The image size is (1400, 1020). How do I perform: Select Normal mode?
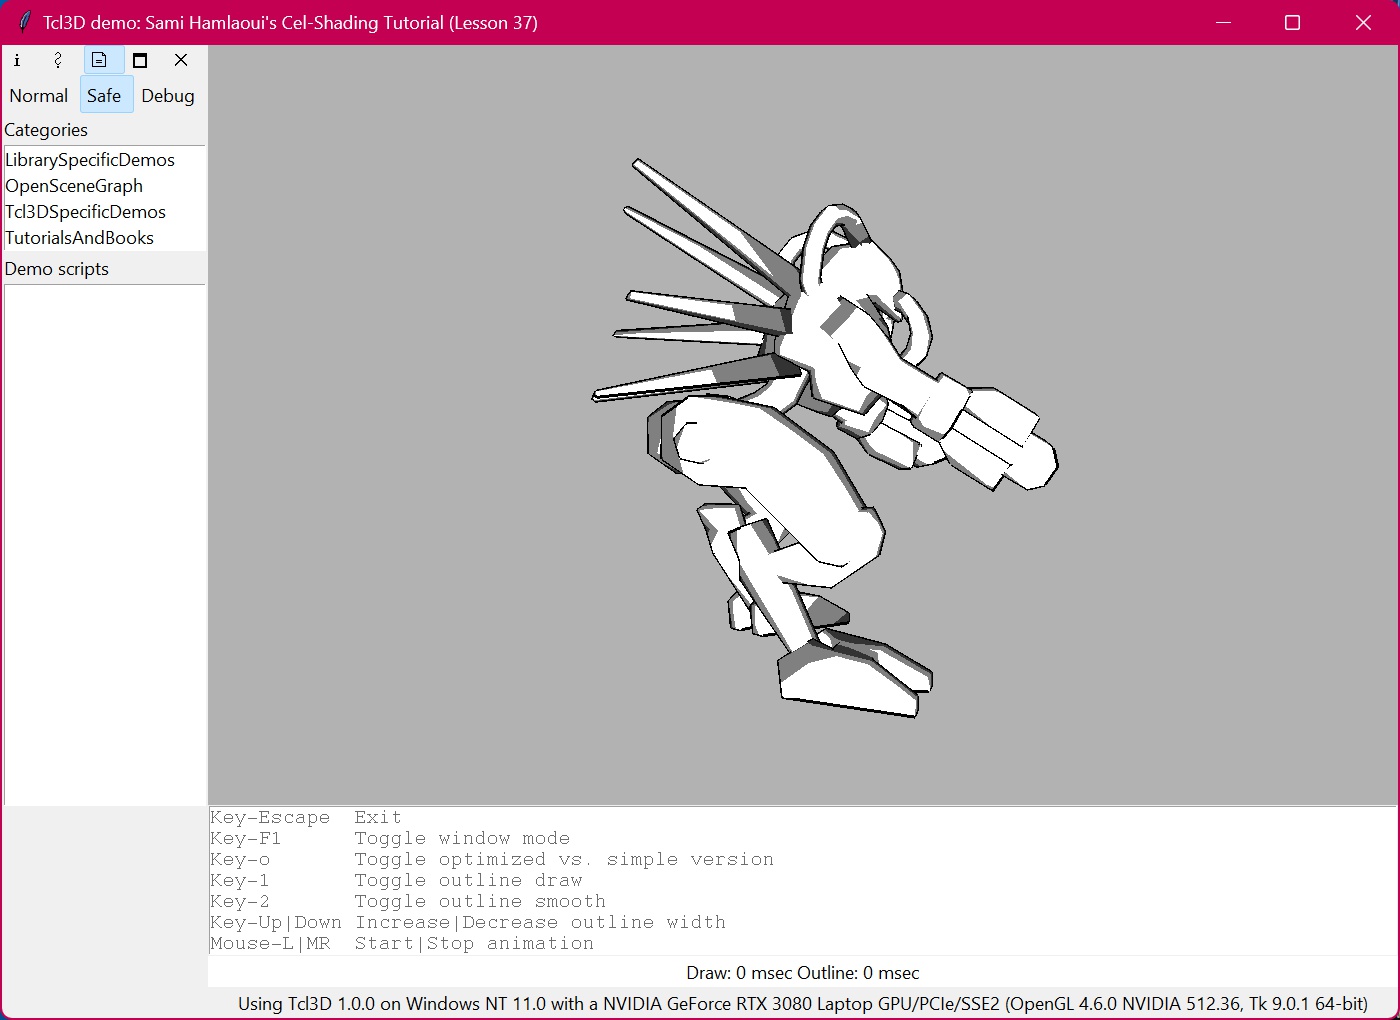[x=39, y=96]
